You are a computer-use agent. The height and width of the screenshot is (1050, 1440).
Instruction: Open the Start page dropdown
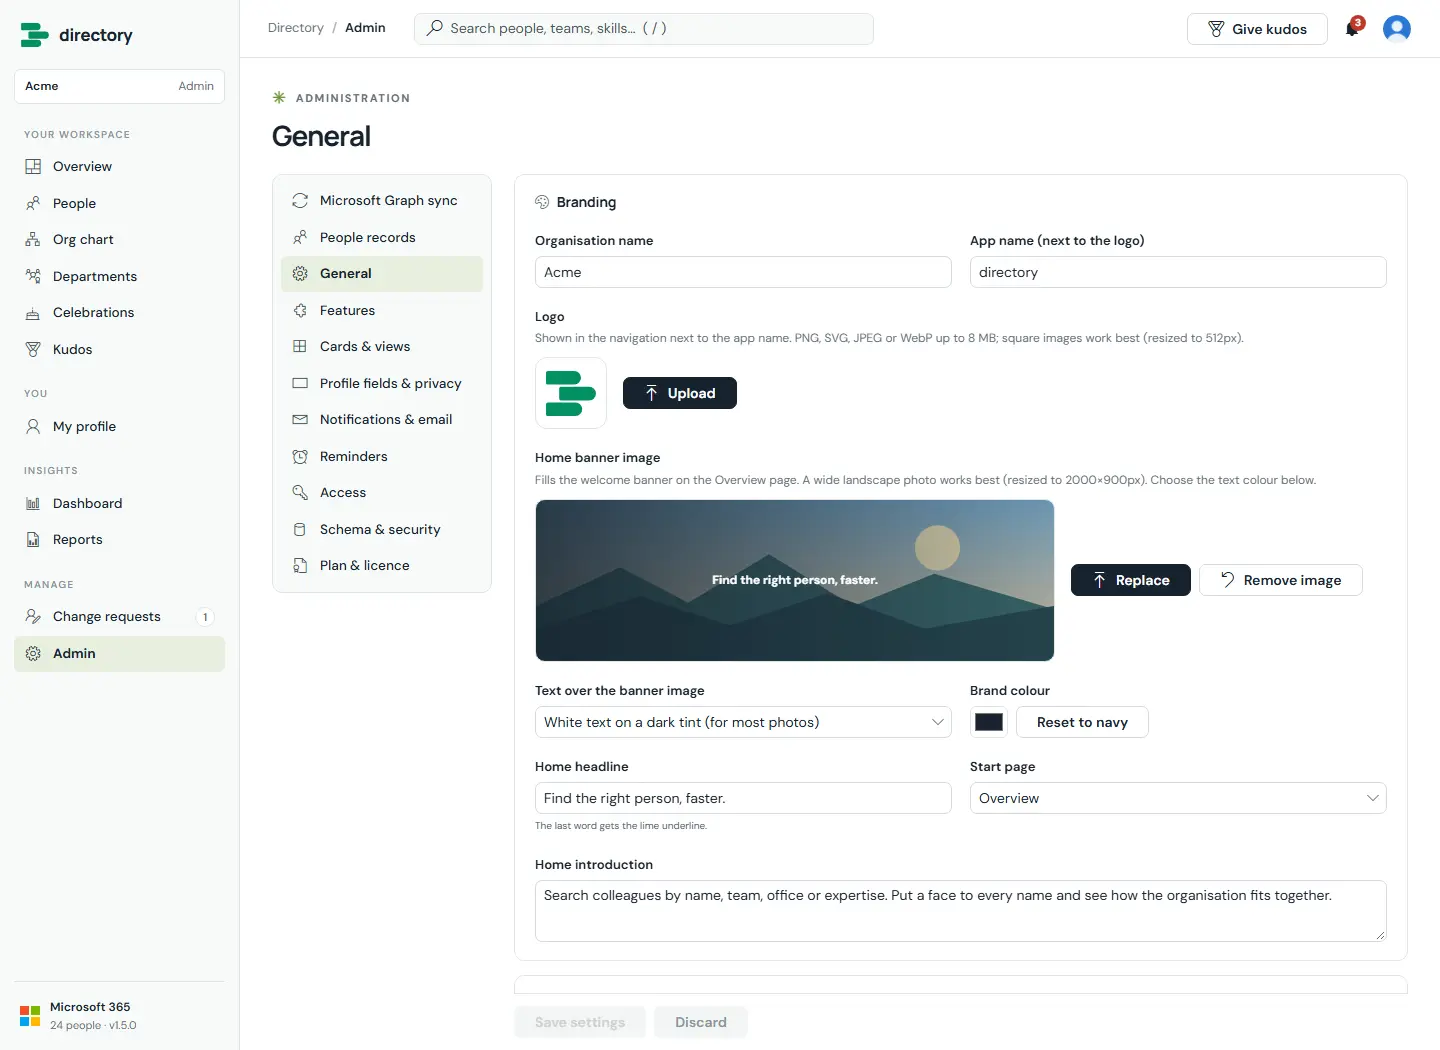1178,798
